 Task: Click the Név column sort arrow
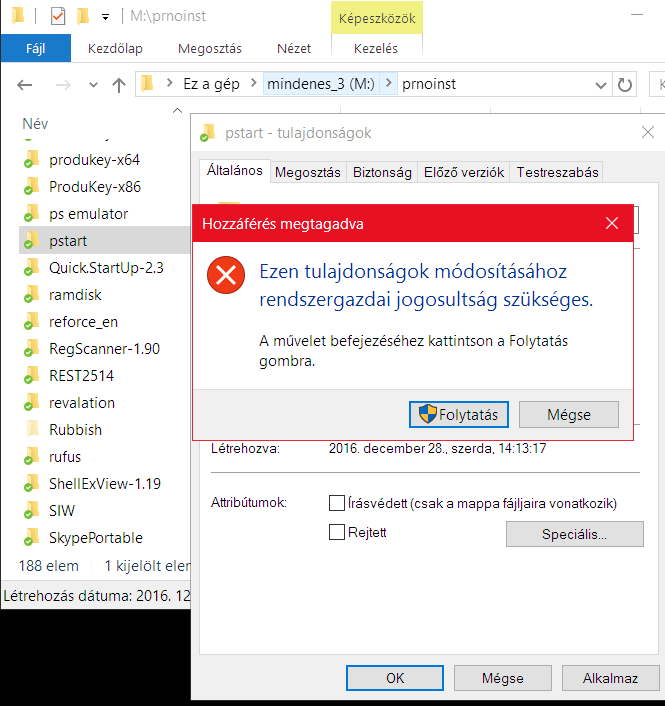[x=177, y=110]
